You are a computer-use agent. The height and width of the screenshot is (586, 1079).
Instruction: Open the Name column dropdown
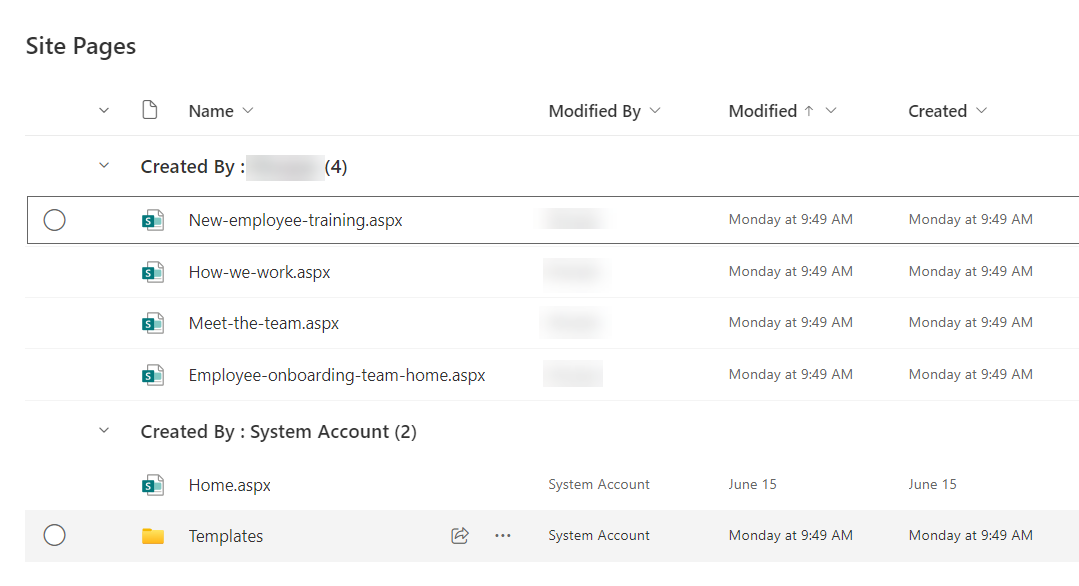[x=246, y=110]
